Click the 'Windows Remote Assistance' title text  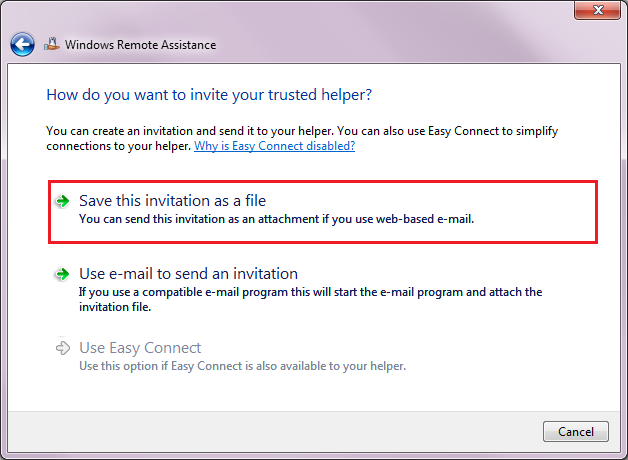coord(141,45)
